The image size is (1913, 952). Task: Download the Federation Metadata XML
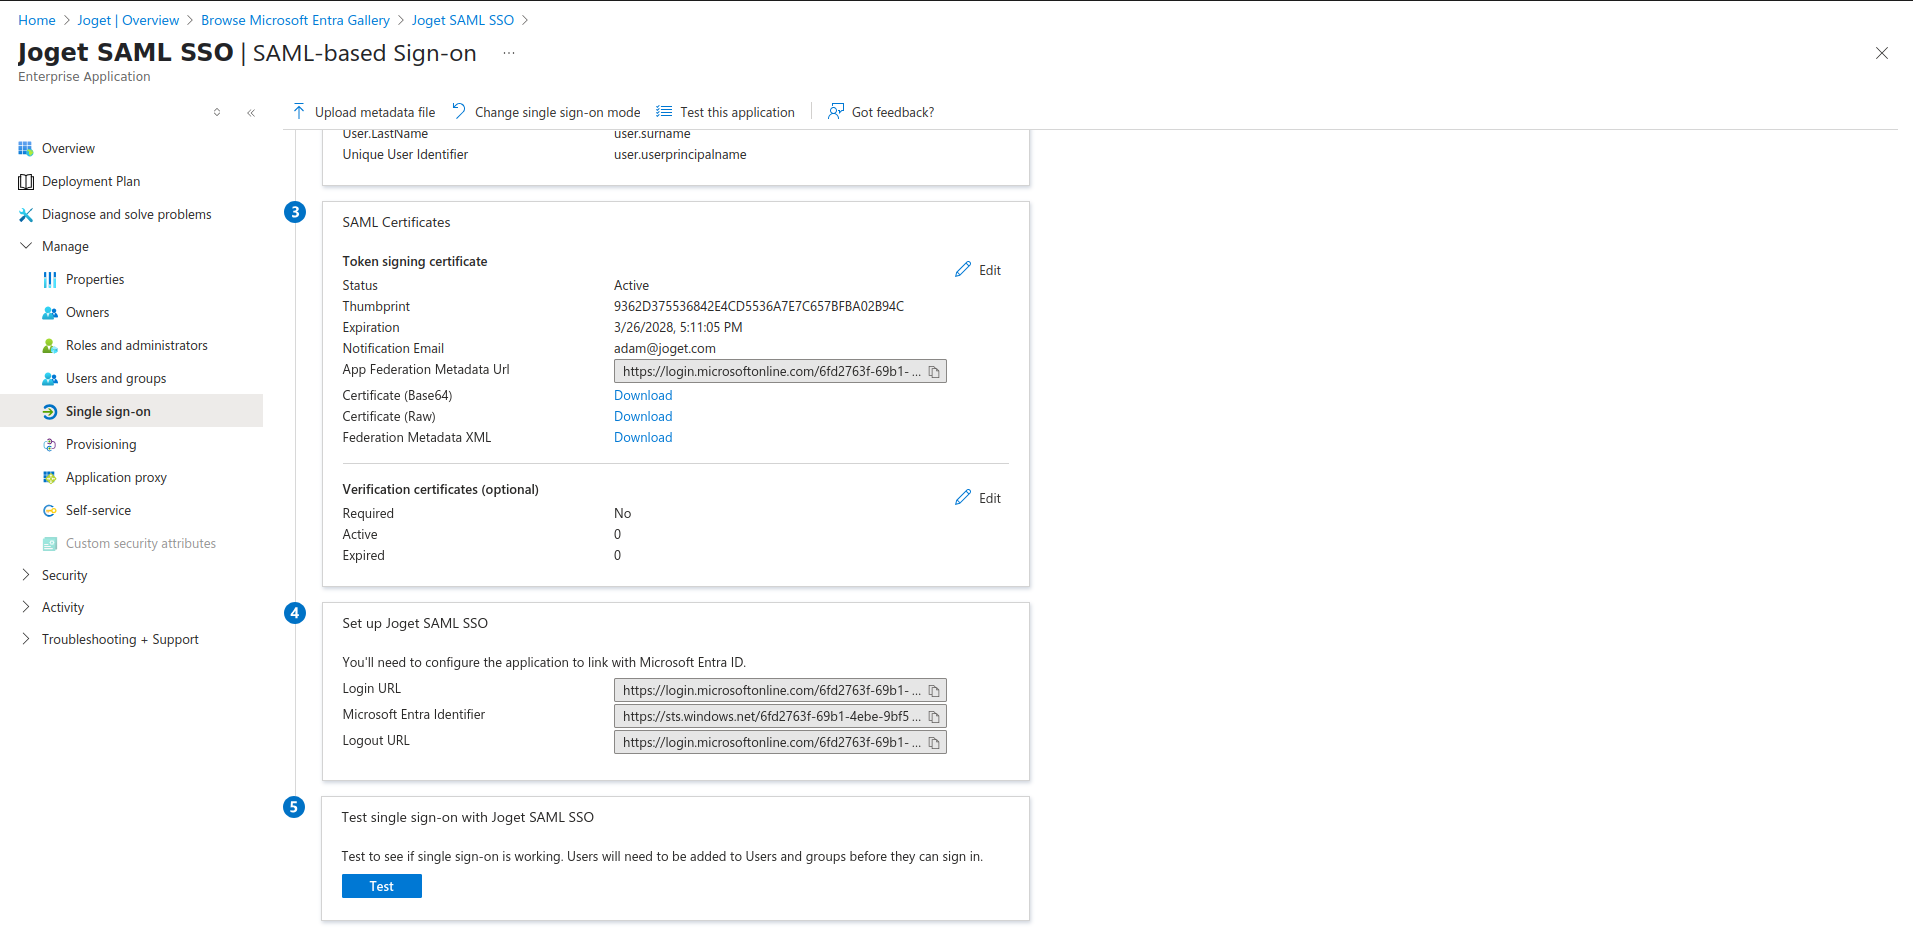click(x=643, y=438)
